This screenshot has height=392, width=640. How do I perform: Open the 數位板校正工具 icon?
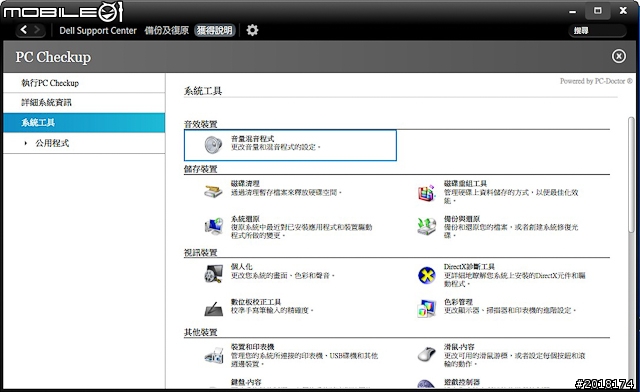[213, 309]
